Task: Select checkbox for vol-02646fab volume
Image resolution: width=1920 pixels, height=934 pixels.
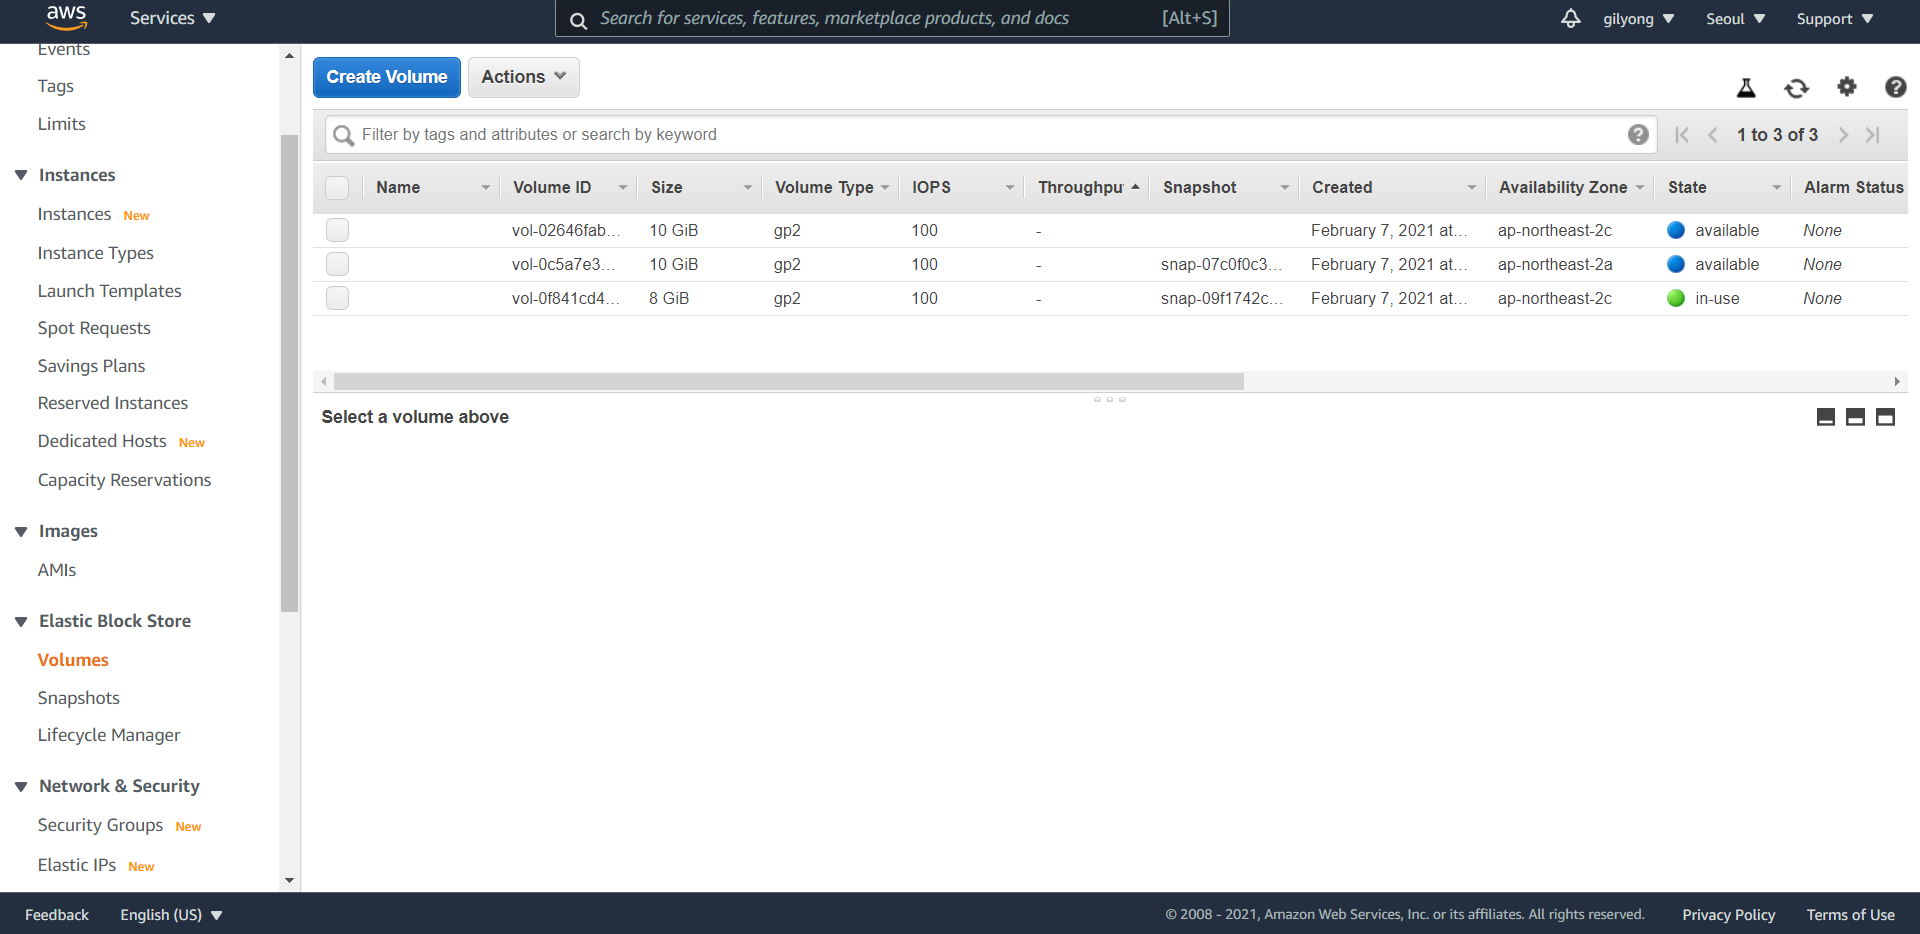Action: [x=337, y=230]
